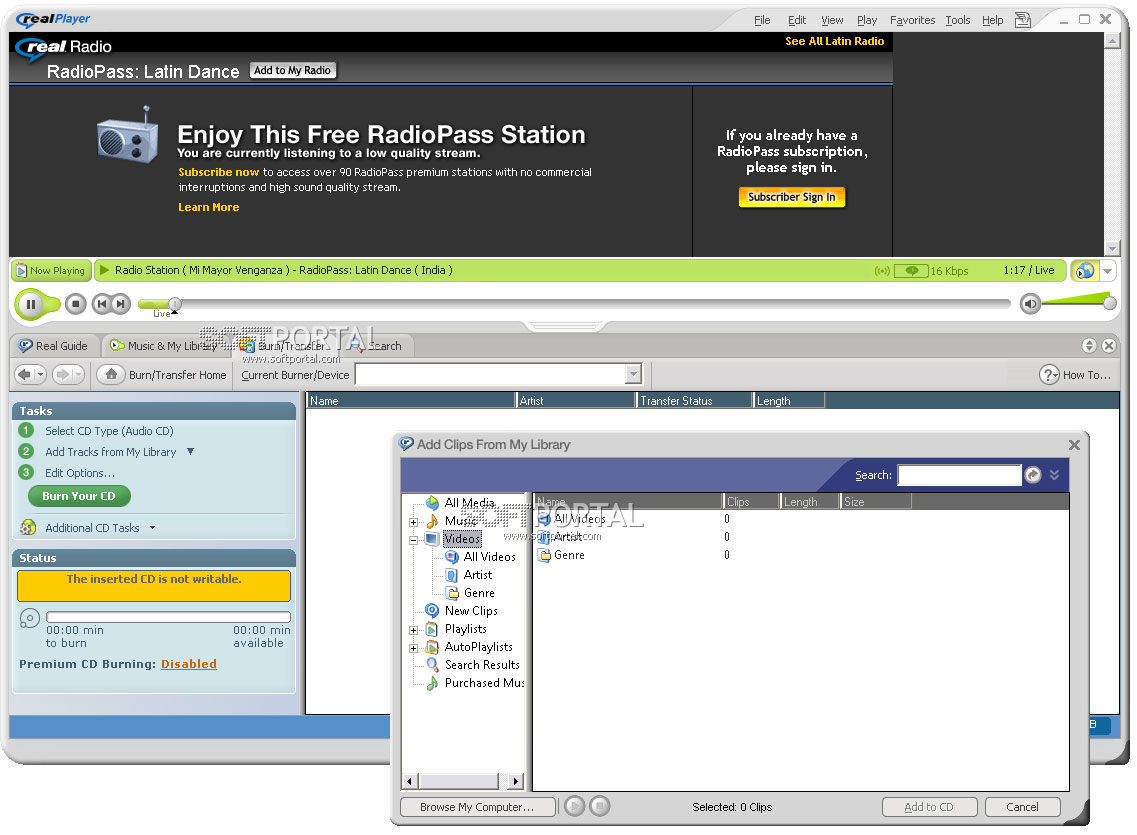Image resolution: width=1137 pixels, height=835 pixels.
Task: Pause the radio stream
Action: click(31, 304)
